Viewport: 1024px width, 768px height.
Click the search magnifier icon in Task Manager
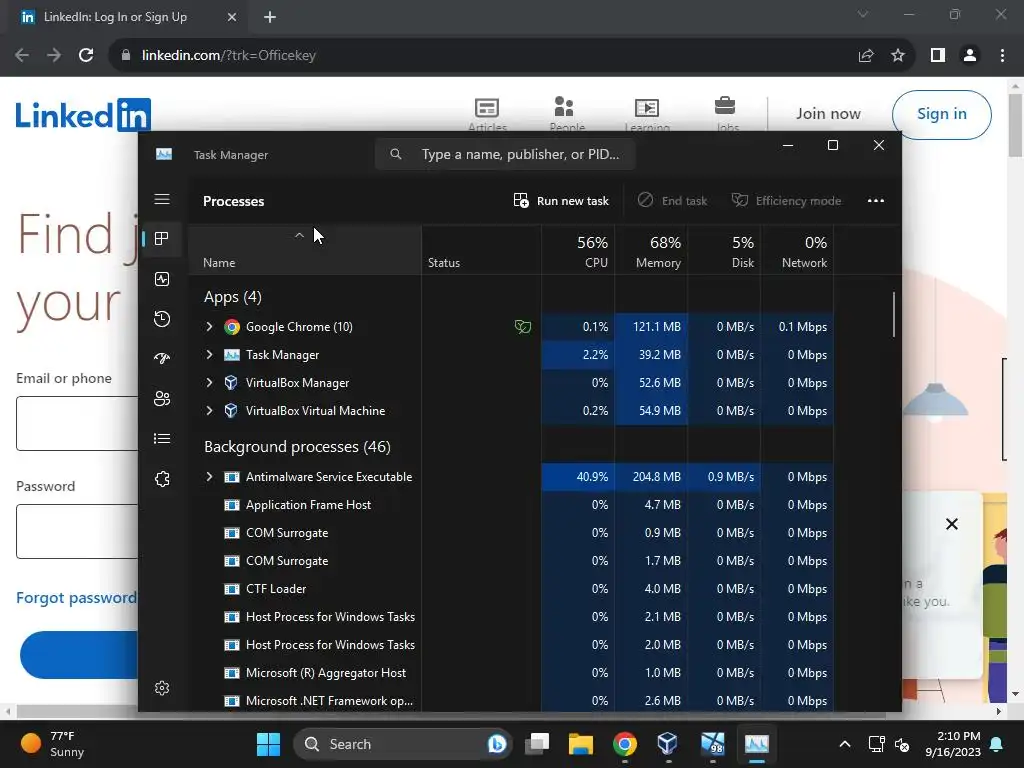[x=396, y=154]
